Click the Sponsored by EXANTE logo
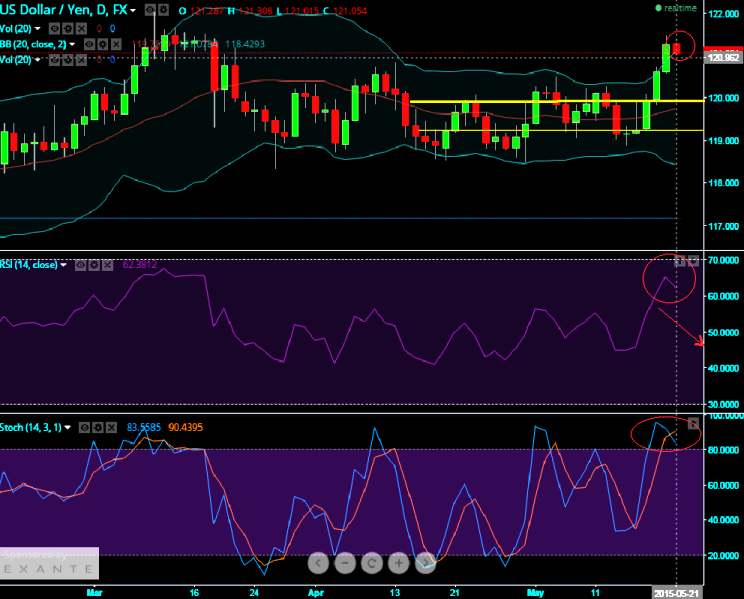Image resolution: width=744 pixels, height=599 pixels. point(49,563)
